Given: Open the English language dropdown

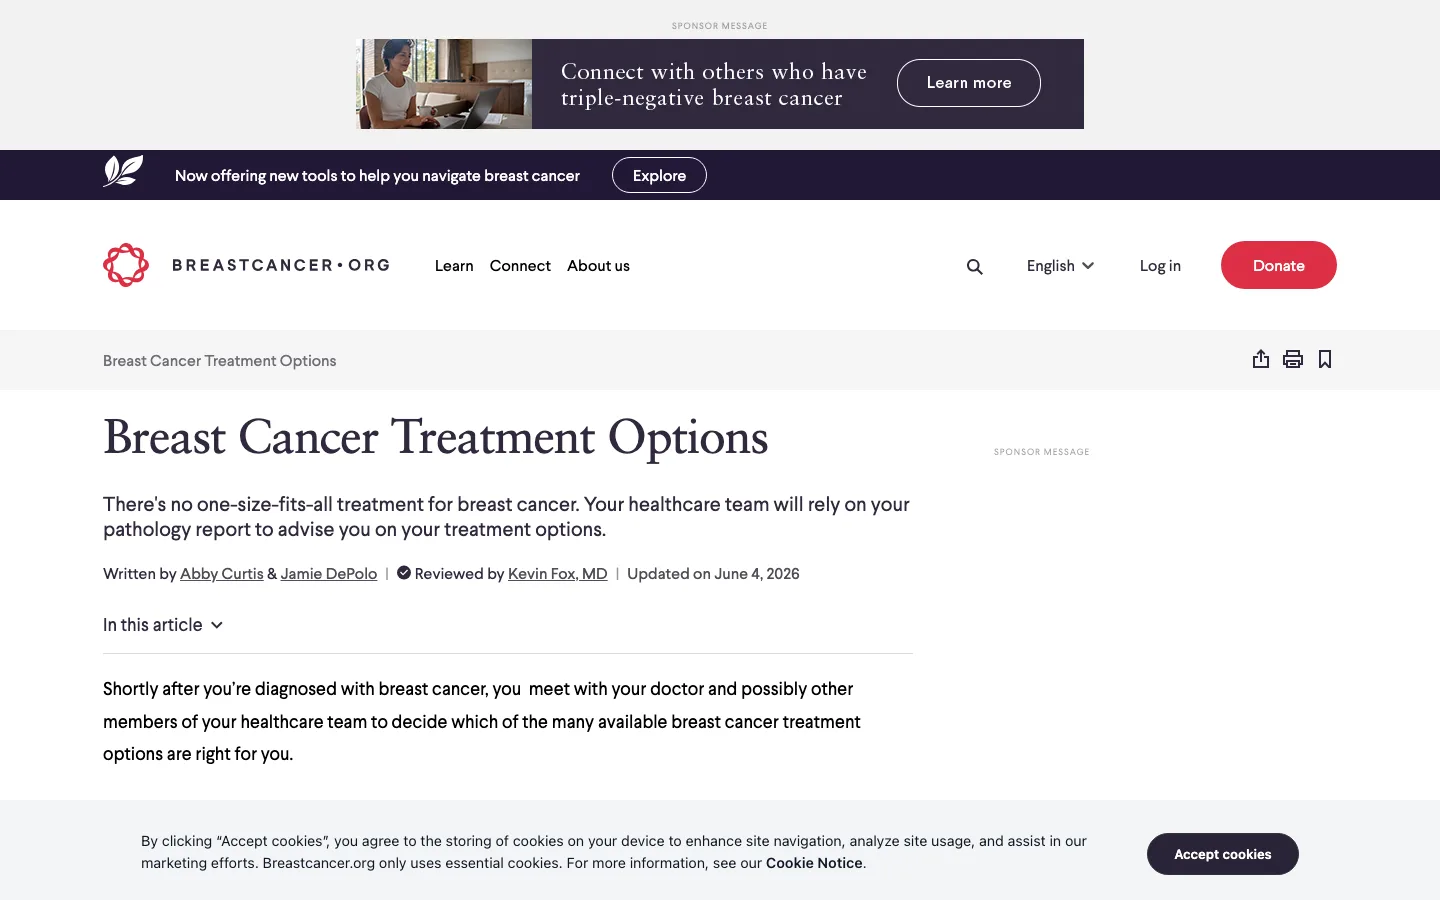Looking at the screenshot, I should tap(1060, 266).
